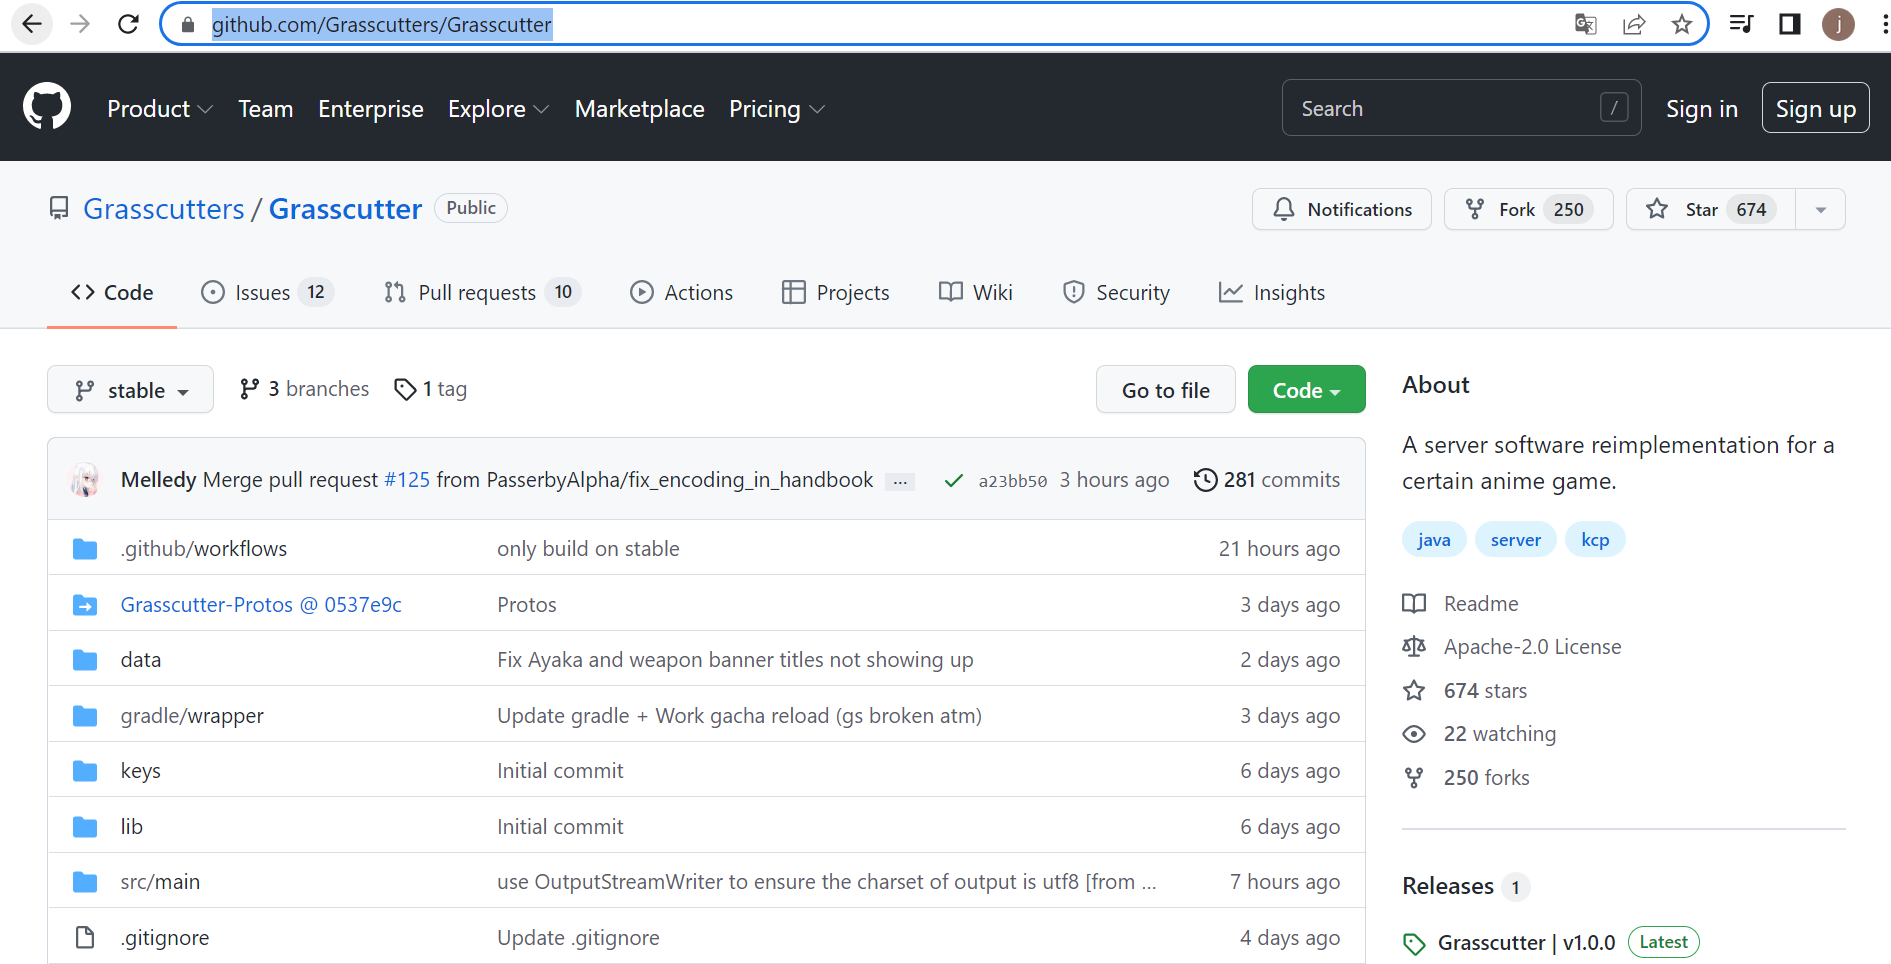
Task: Click the Melledy commit author avatar
Action: 85,480
